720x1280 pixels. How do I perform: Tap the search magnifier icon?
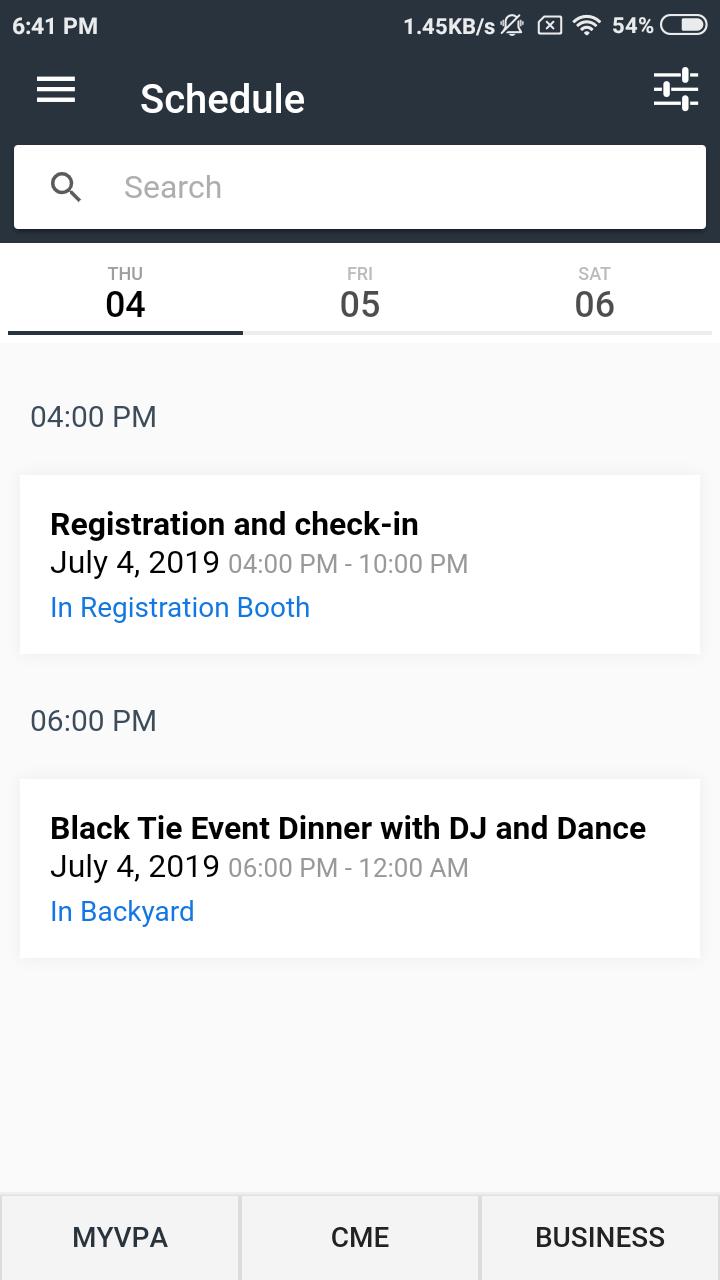(66, 187)
